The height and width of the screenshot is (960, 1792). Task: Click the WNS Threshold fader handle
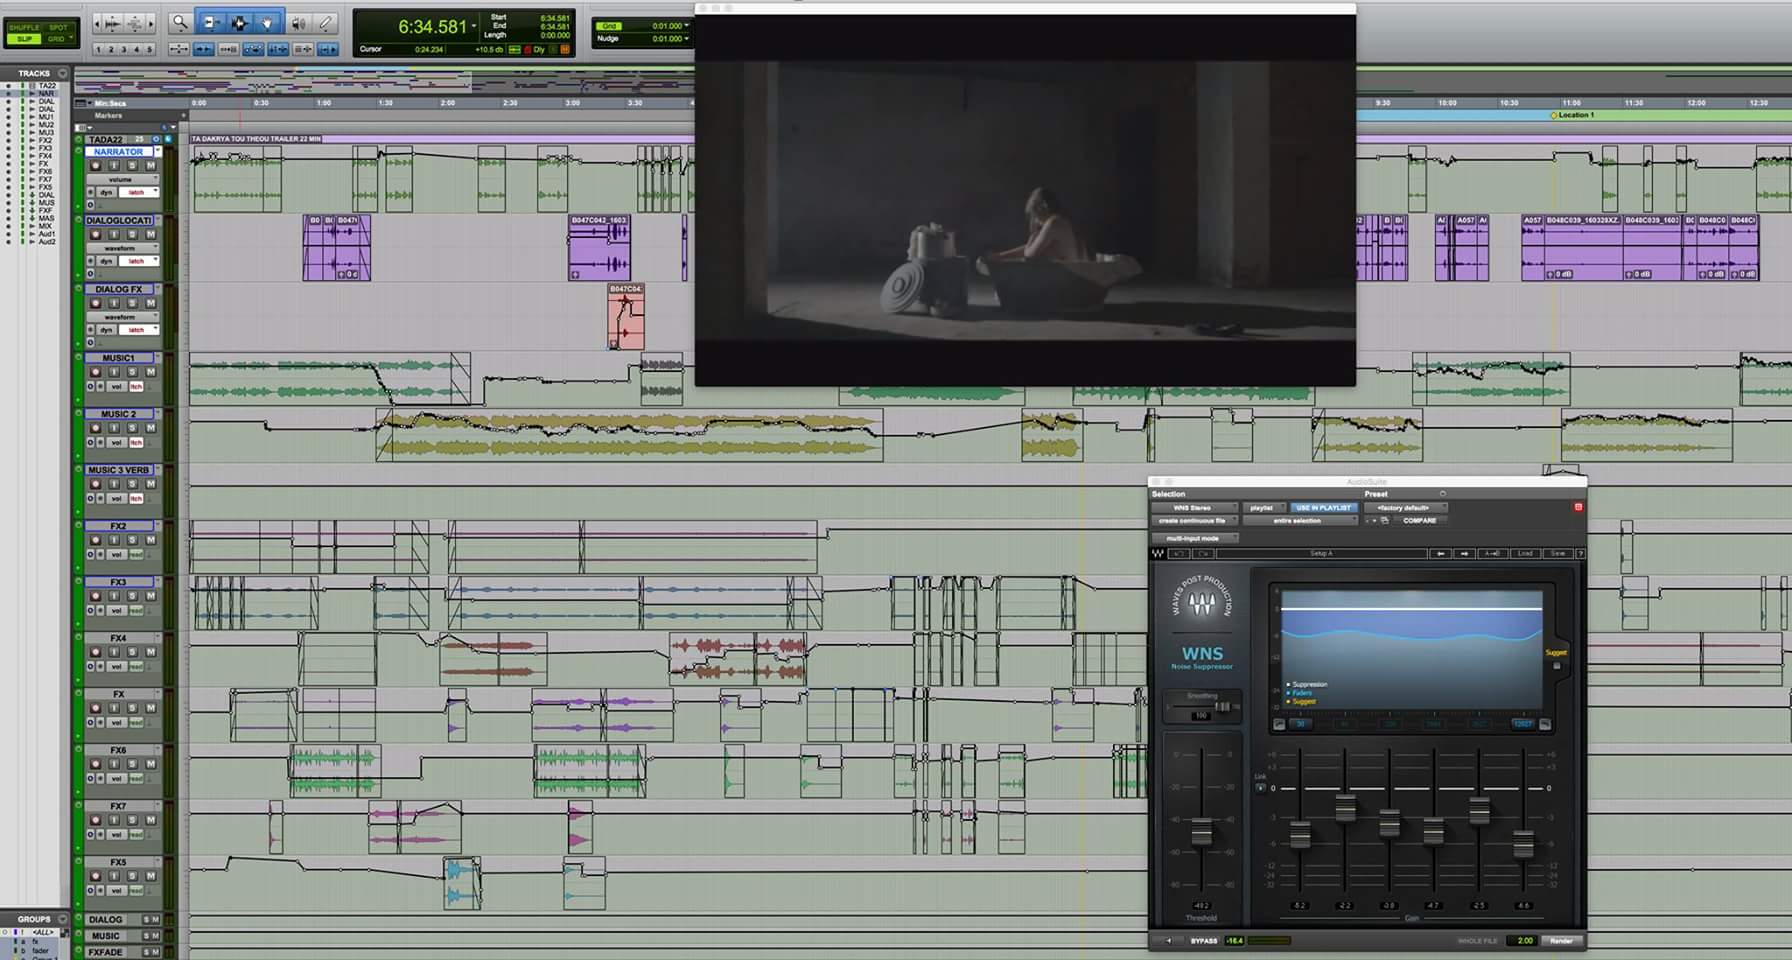(x=1201, y=831)
